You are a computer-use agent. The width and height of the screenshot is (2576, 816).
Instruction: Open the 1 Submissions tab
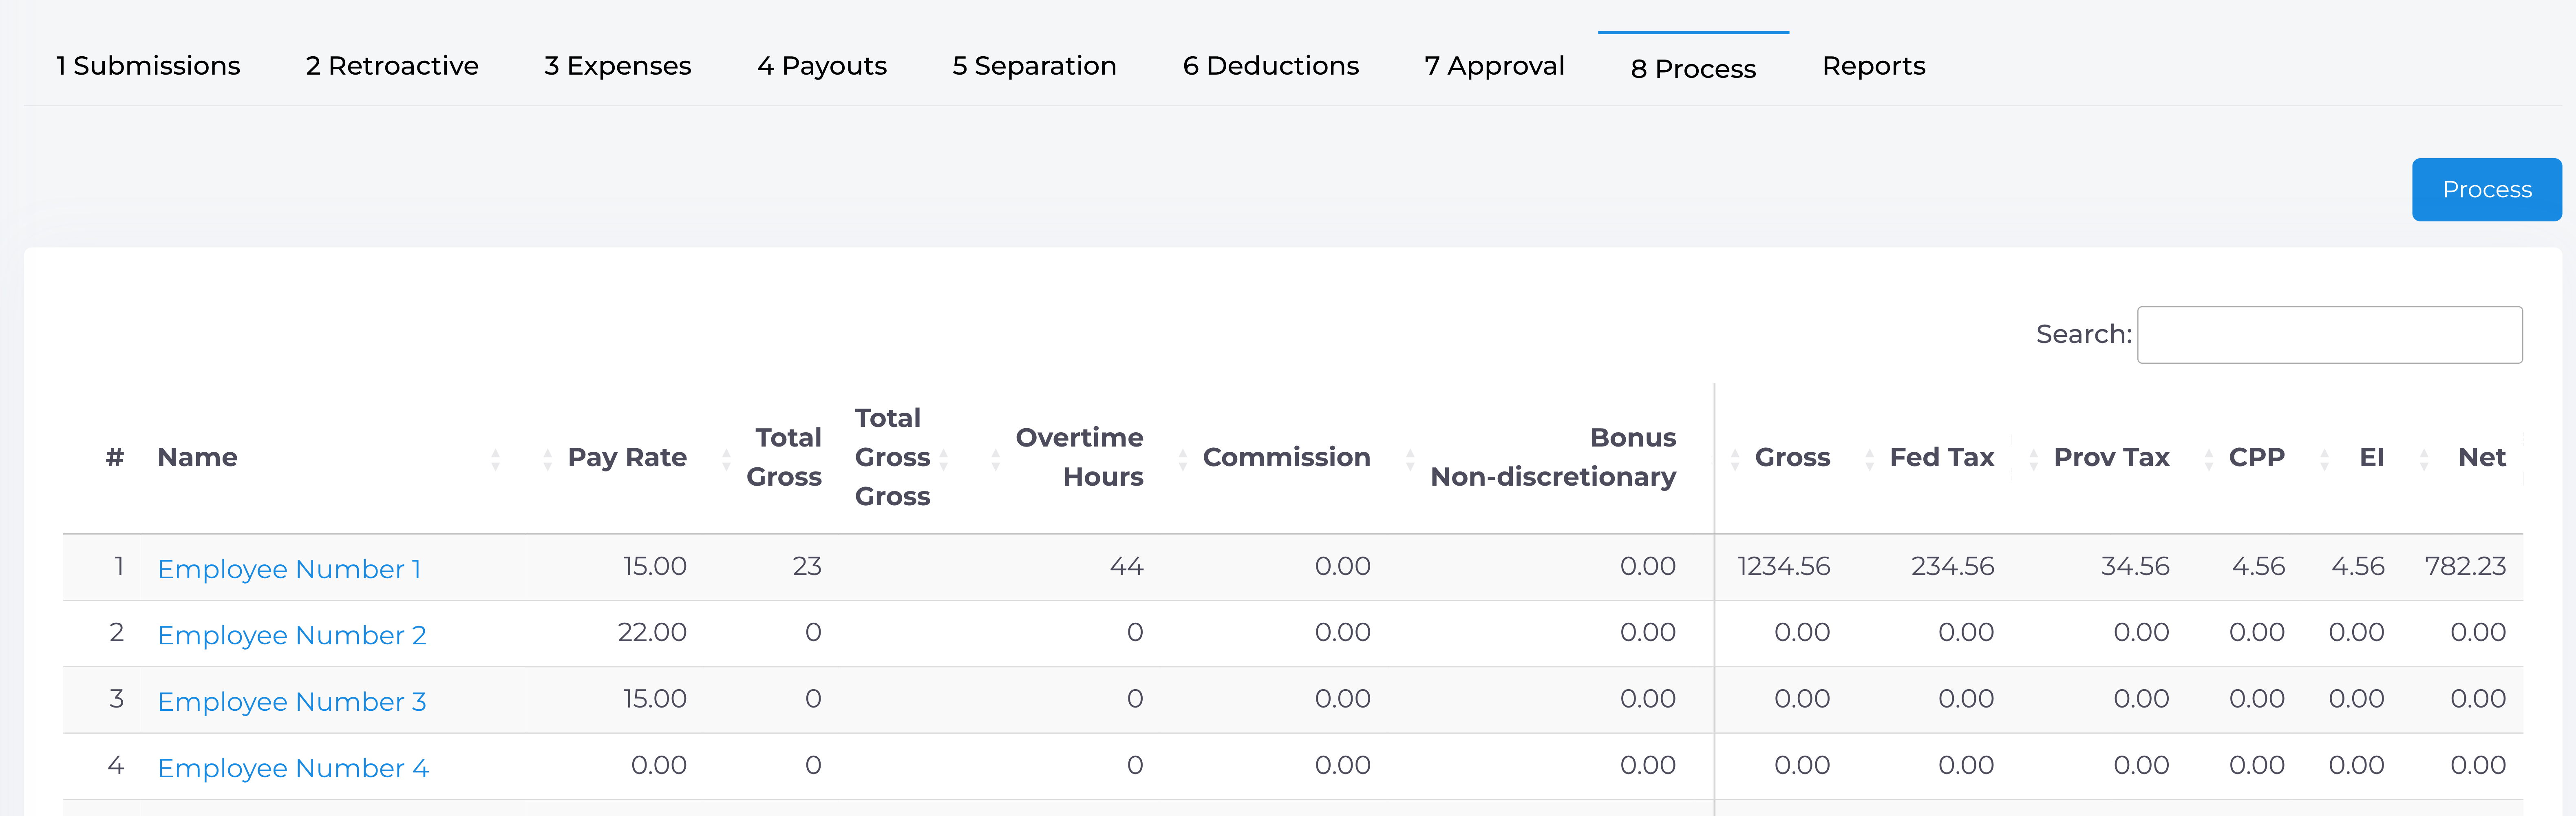pyautogui.click(x=148, y=66)
